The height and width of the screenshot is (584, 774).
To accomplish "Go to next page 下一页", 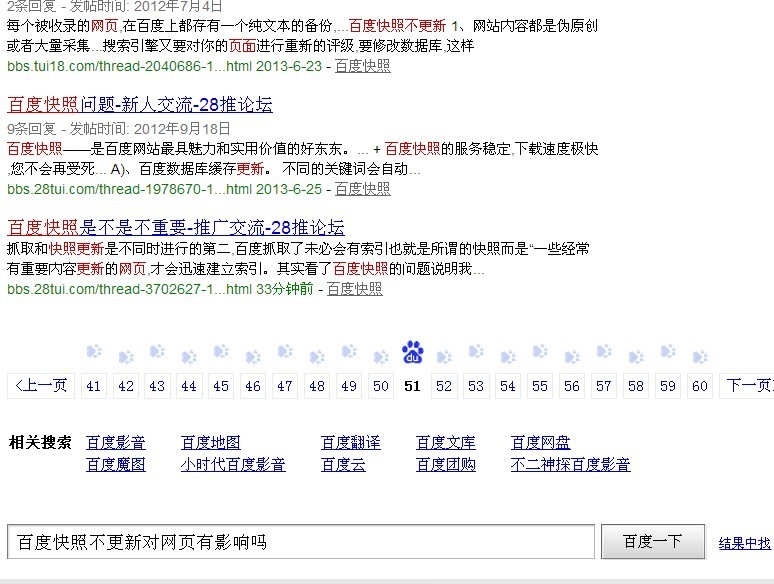I will [747, 386].
